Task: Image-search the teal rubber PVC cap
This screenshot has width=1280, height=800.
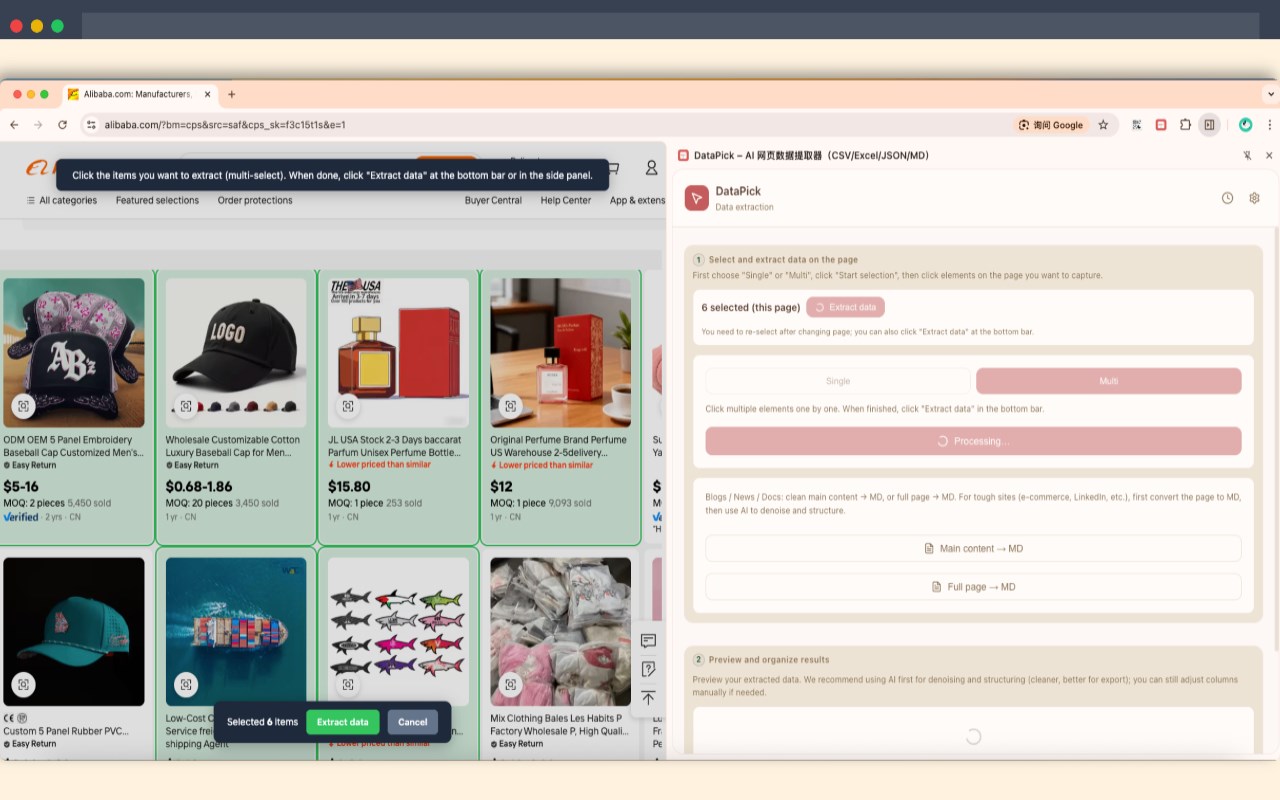Action: point(24,685)
